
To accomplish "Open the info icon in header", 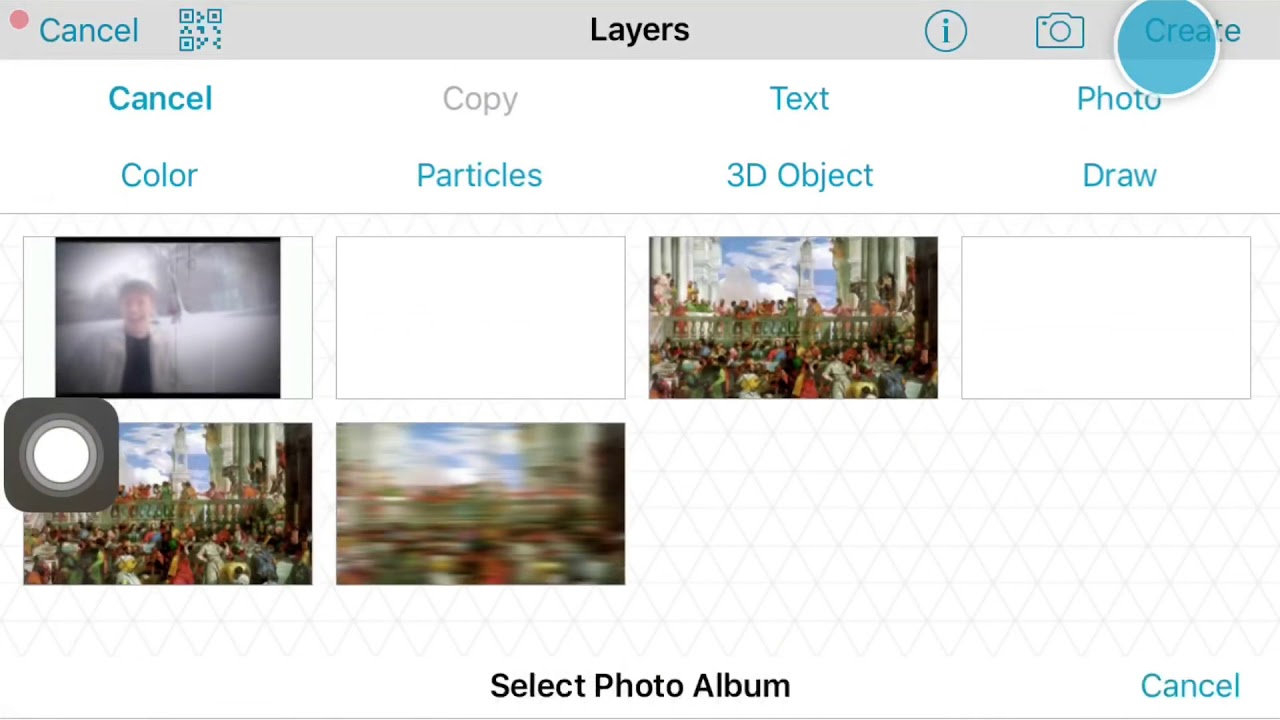I will pyautogui.click(x=945, y=31).
